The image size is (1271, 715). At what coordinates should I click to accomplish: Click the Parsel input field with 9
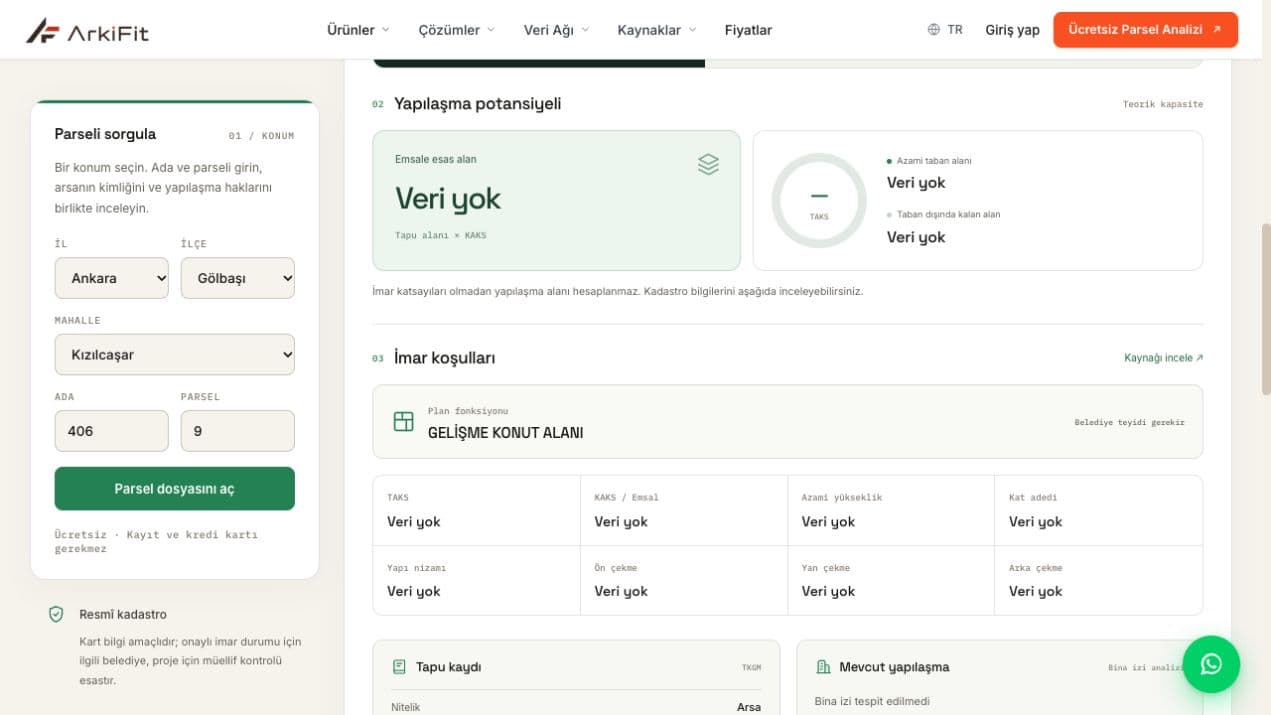238,431
